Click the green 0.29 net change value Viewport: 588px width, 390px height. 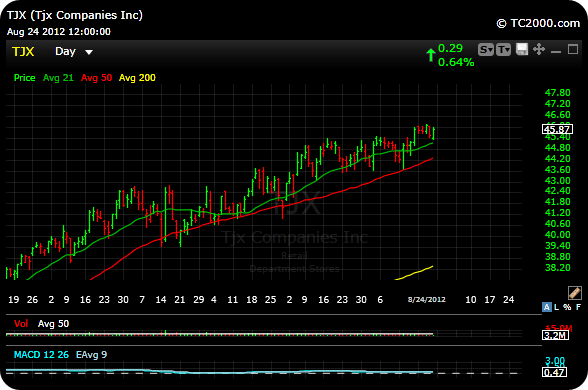click(450, 48)
